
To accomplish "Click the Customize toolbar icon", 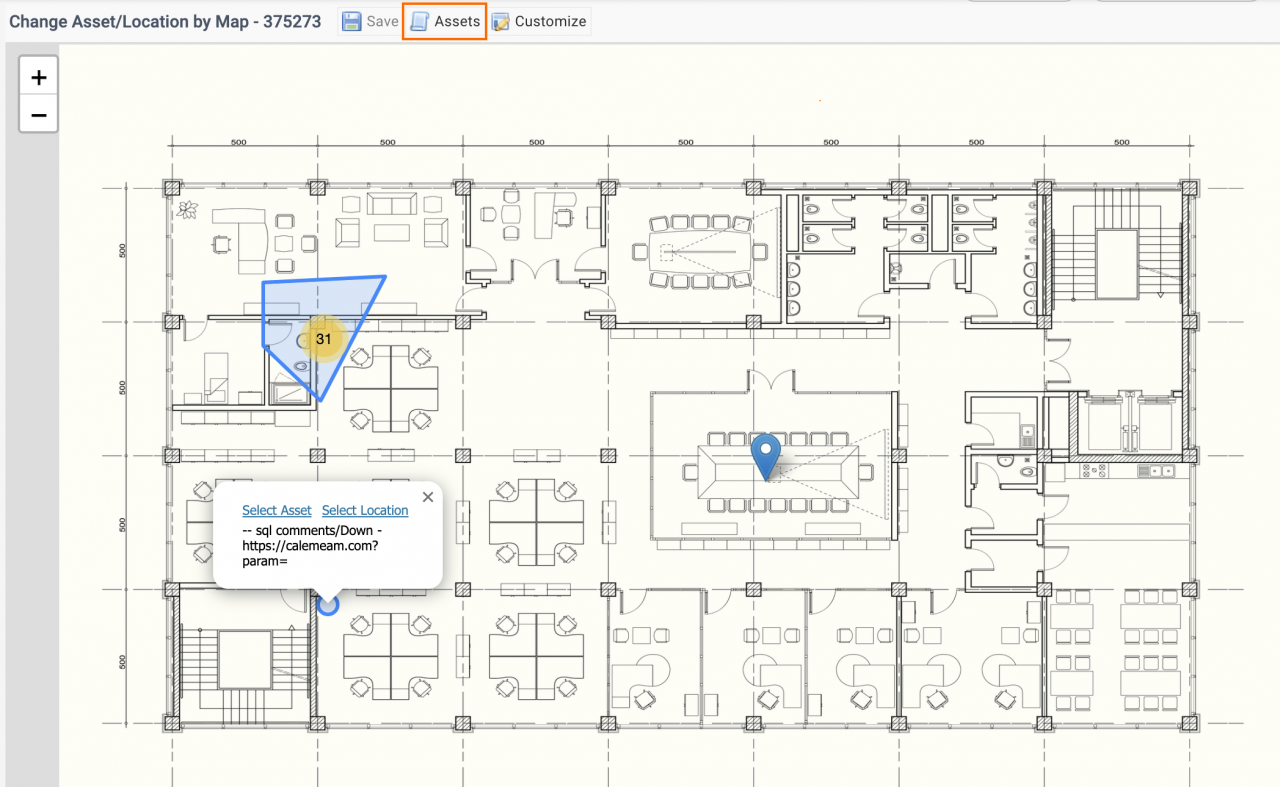I will pos(501,21).
